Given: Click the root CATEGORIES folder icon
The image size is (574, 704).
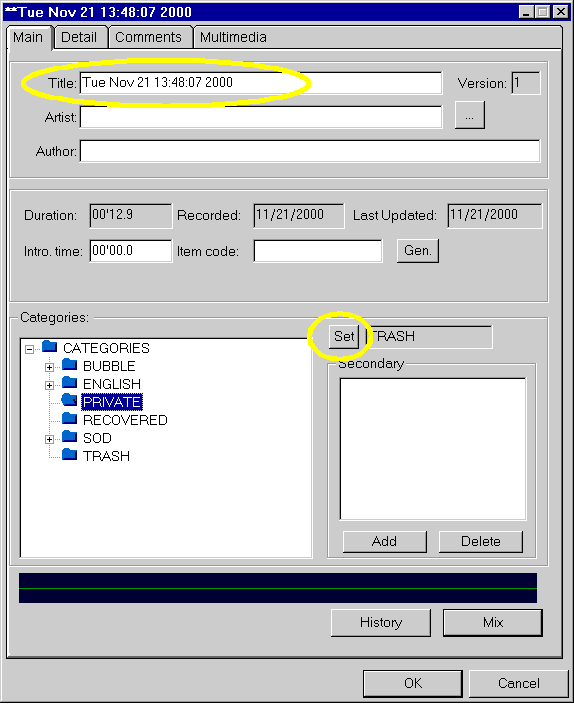Looking at the screenshot, I should [49, 346].
